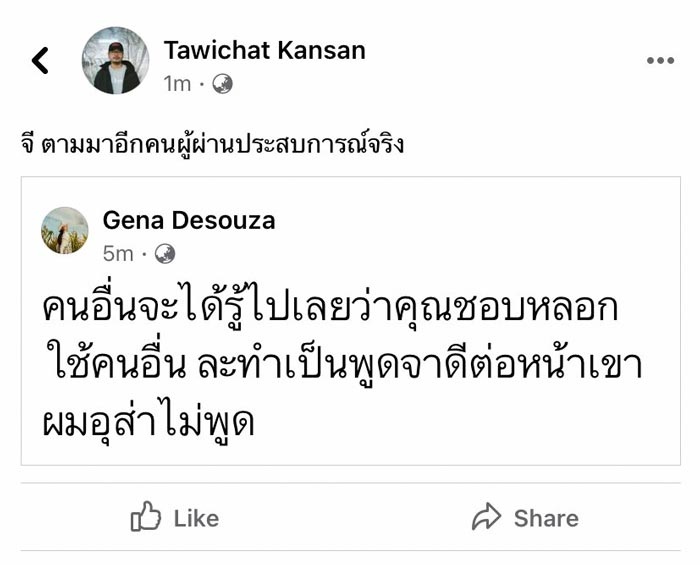Open the Gena Desouza profile name link
The width and height of the screenshot is (700, 565).
click(x=188, y=220)
